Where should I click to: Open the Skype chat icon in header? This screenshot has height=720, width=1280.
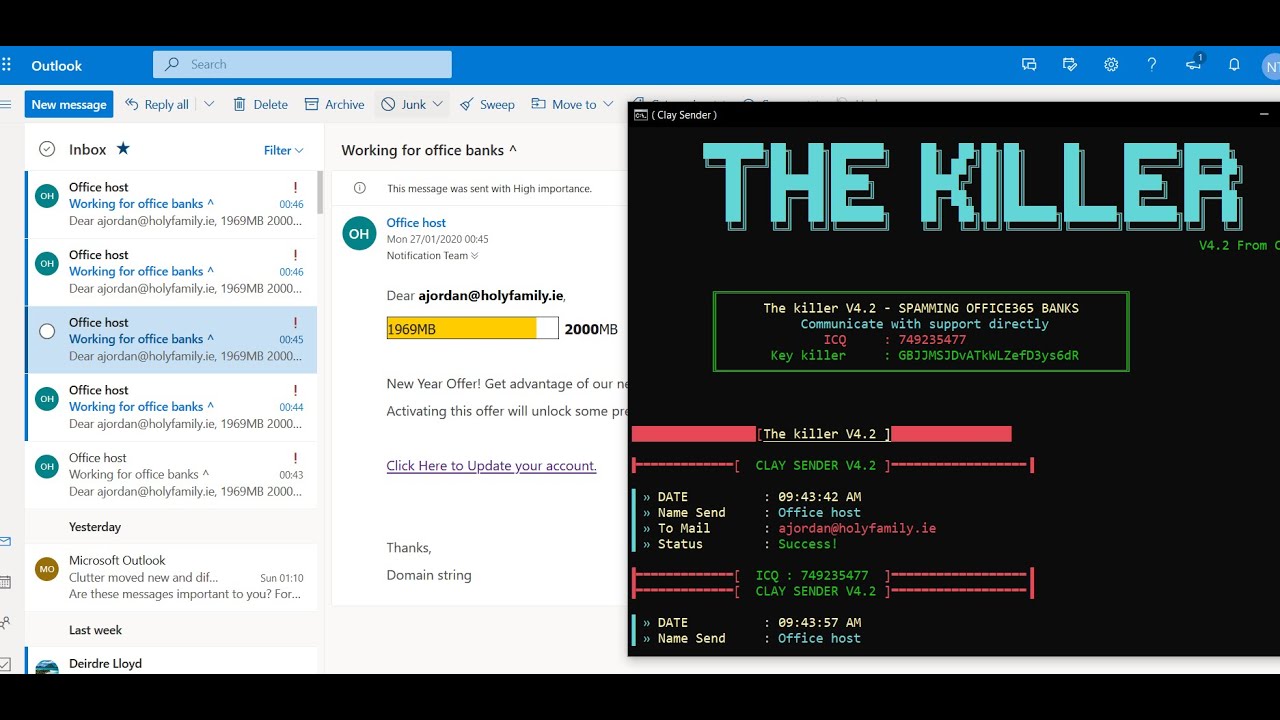1029,65
